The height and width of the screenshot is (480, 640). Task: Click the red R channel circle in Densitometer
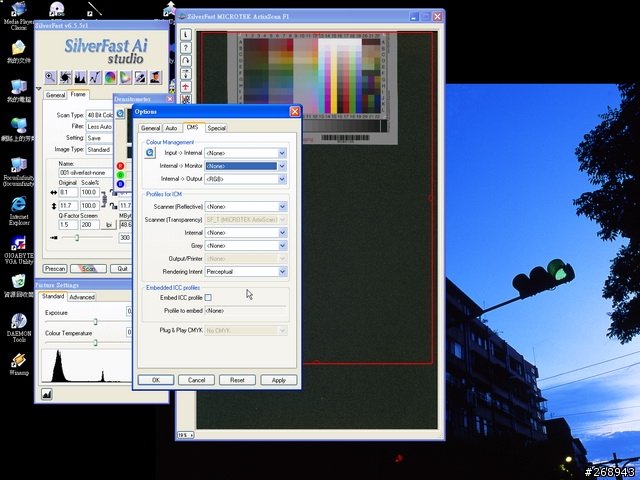[120, 166]
